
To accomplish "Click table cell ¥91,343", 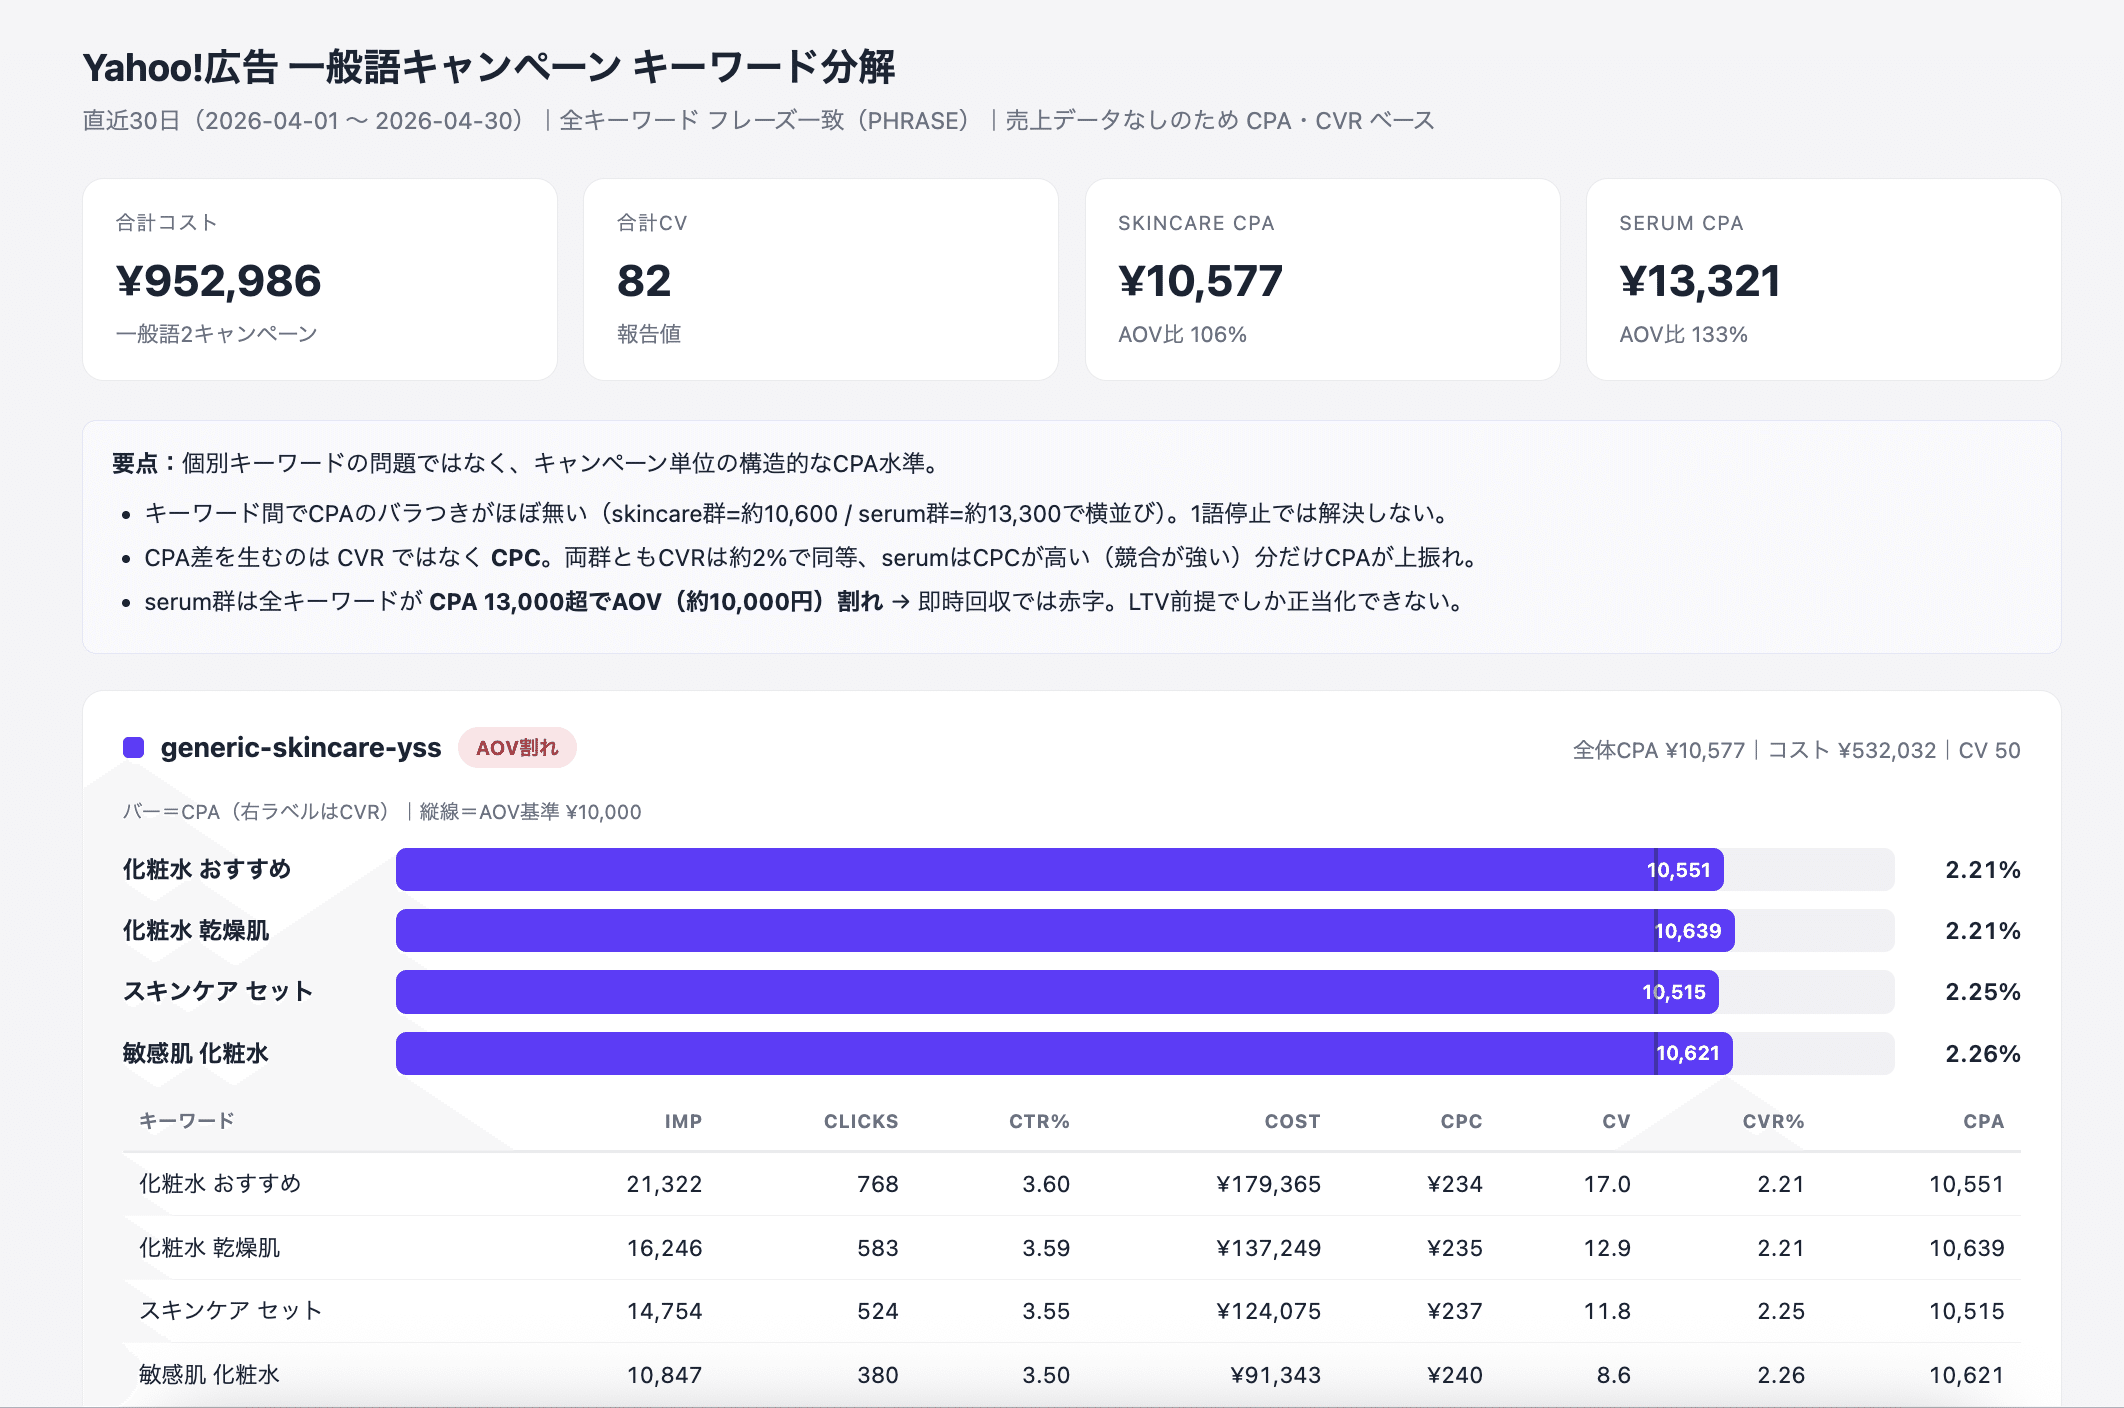I will 1275,1375.
